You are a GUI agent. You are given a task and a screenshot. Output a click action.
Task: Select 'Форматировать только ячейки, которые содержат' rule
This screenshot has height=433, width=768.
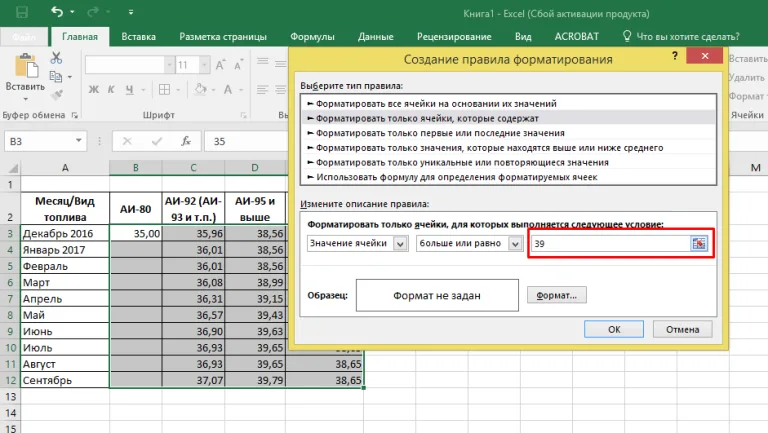click(x=508, y=118)
